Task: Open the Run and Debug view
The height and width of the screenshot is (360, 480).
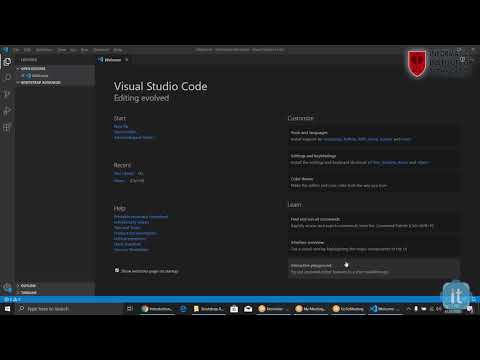Action: (7, 110)
